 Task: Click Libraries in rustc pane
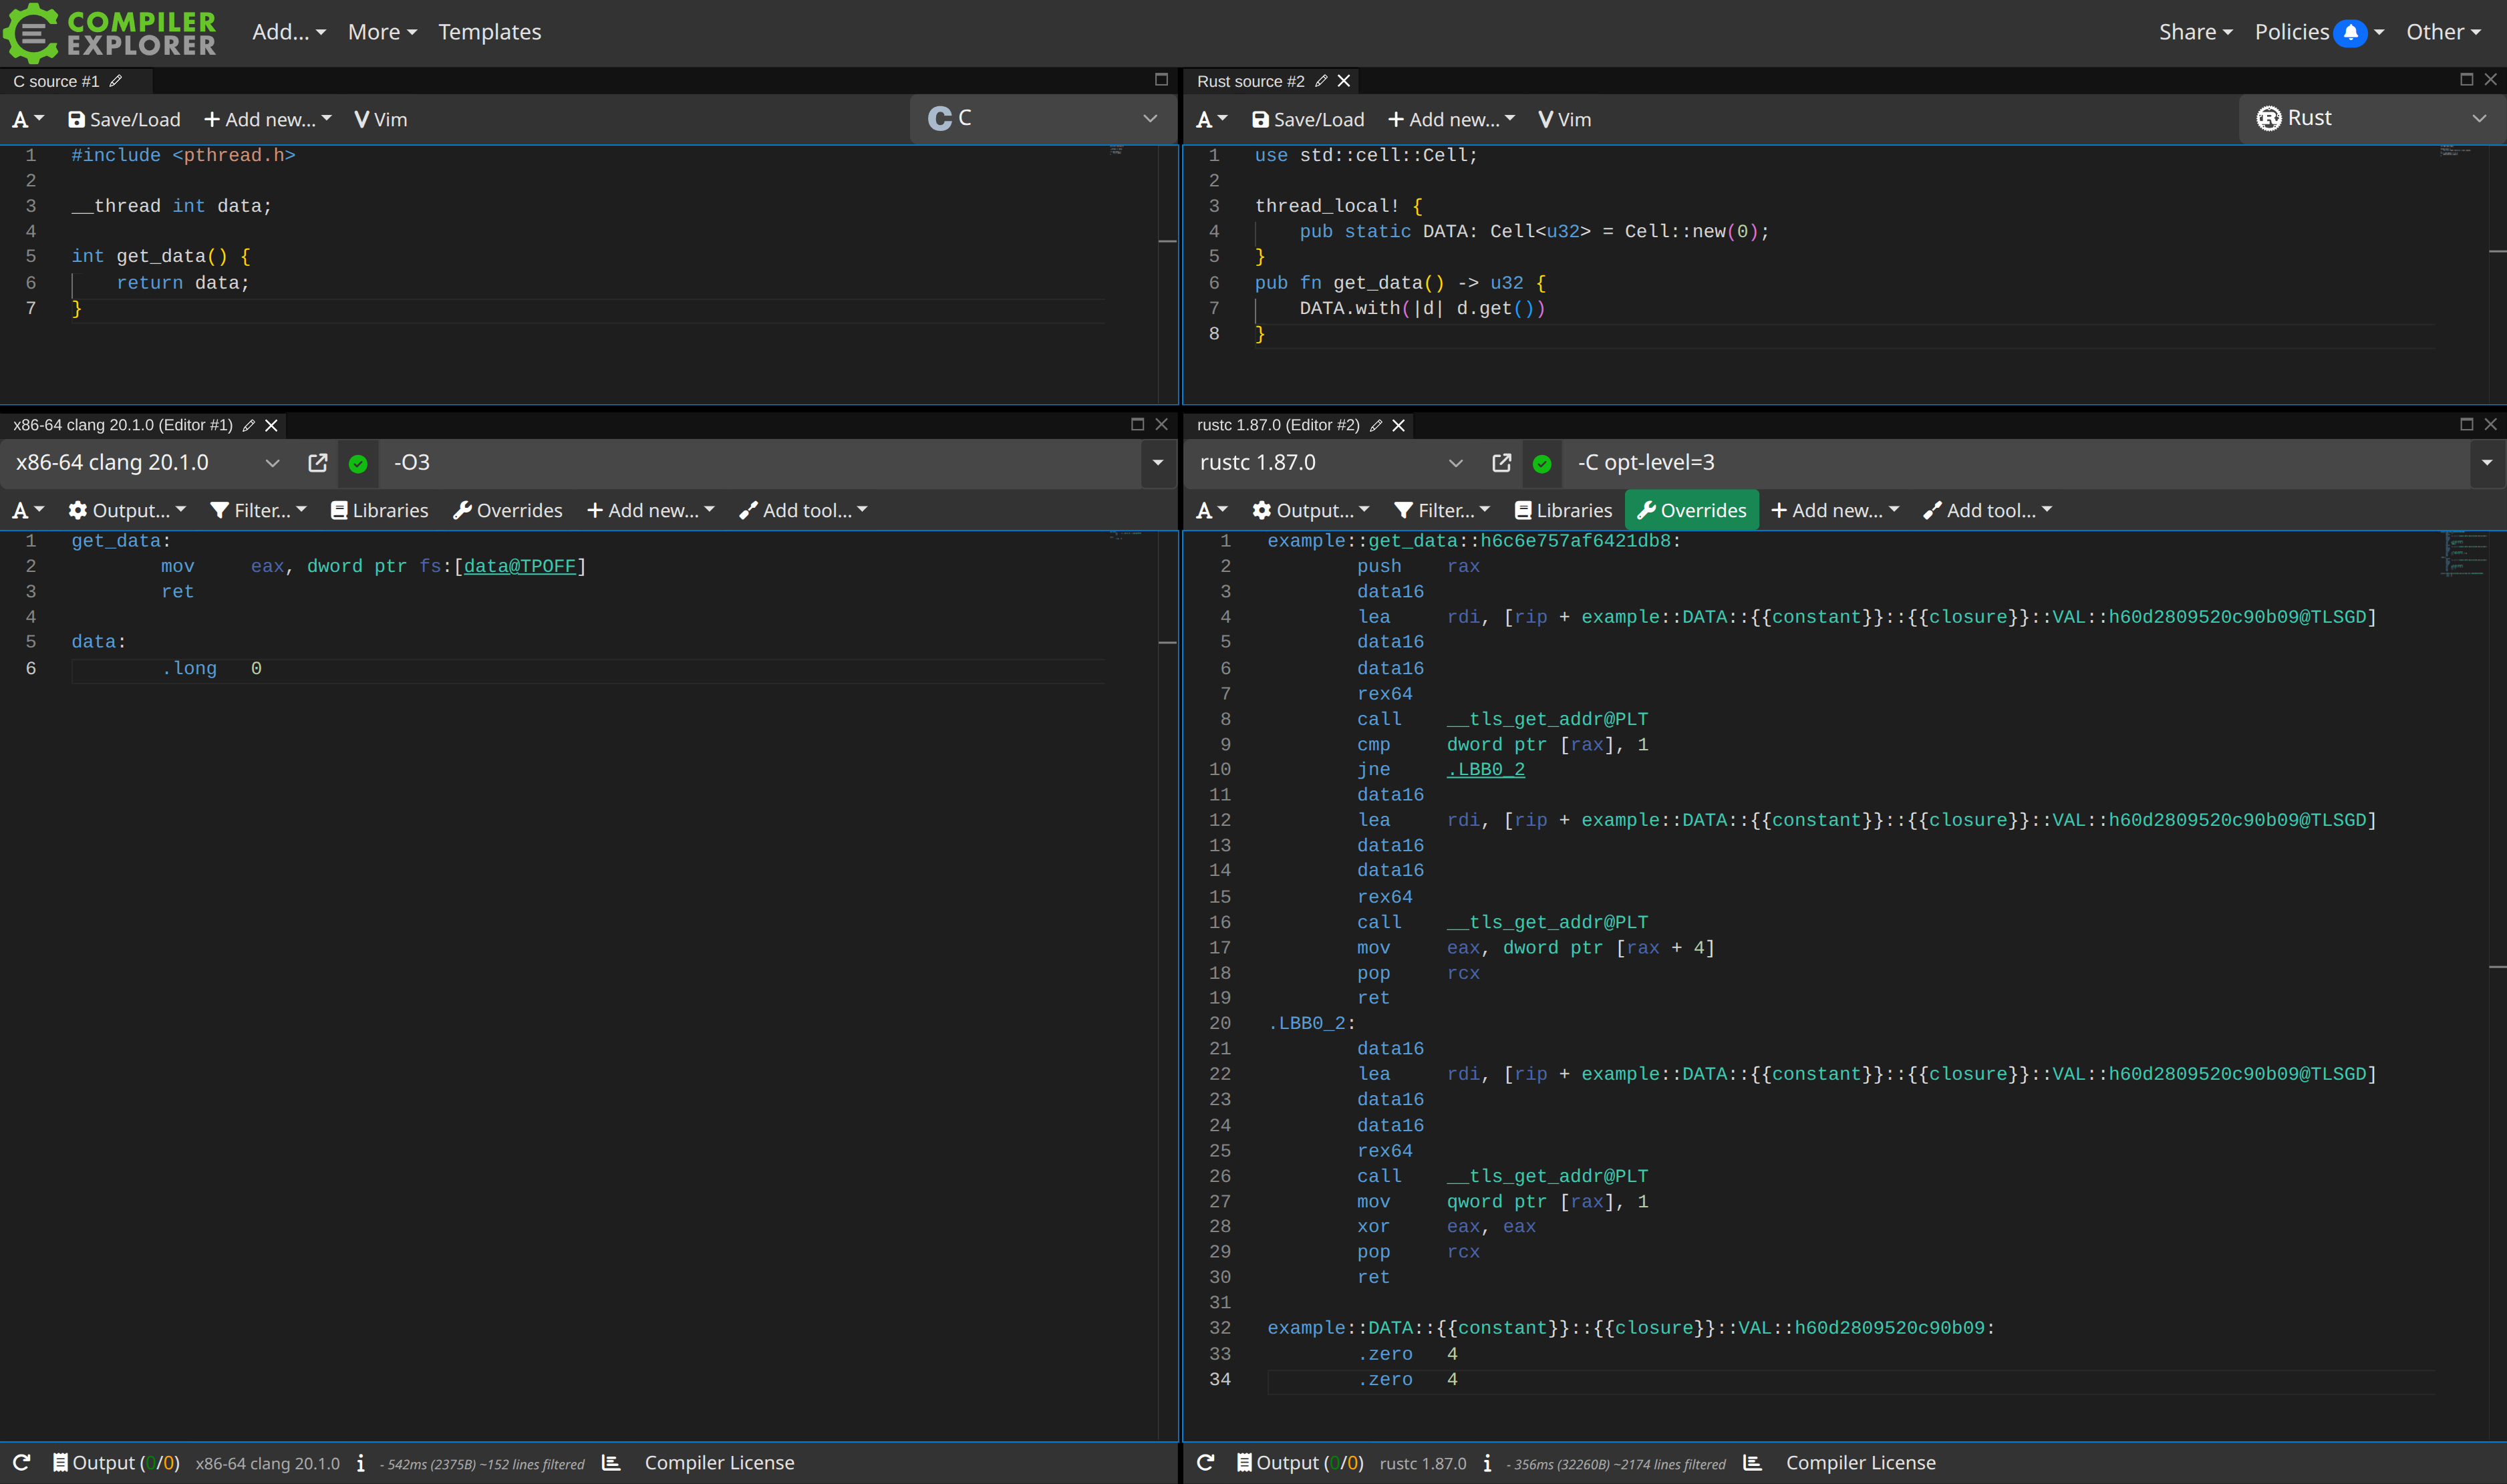[x=1563, y=511]
